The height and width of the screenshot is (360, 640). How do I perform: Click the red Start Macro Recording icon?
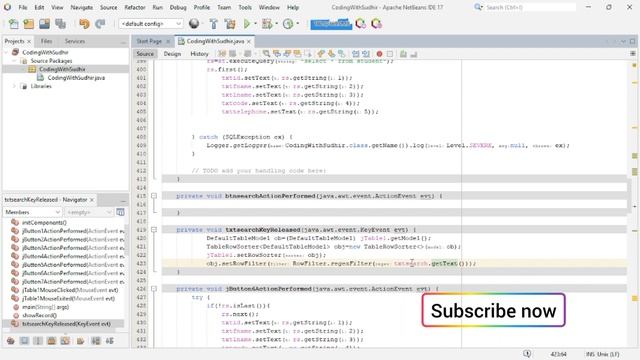pyautogui.click(x=379, y=54)
